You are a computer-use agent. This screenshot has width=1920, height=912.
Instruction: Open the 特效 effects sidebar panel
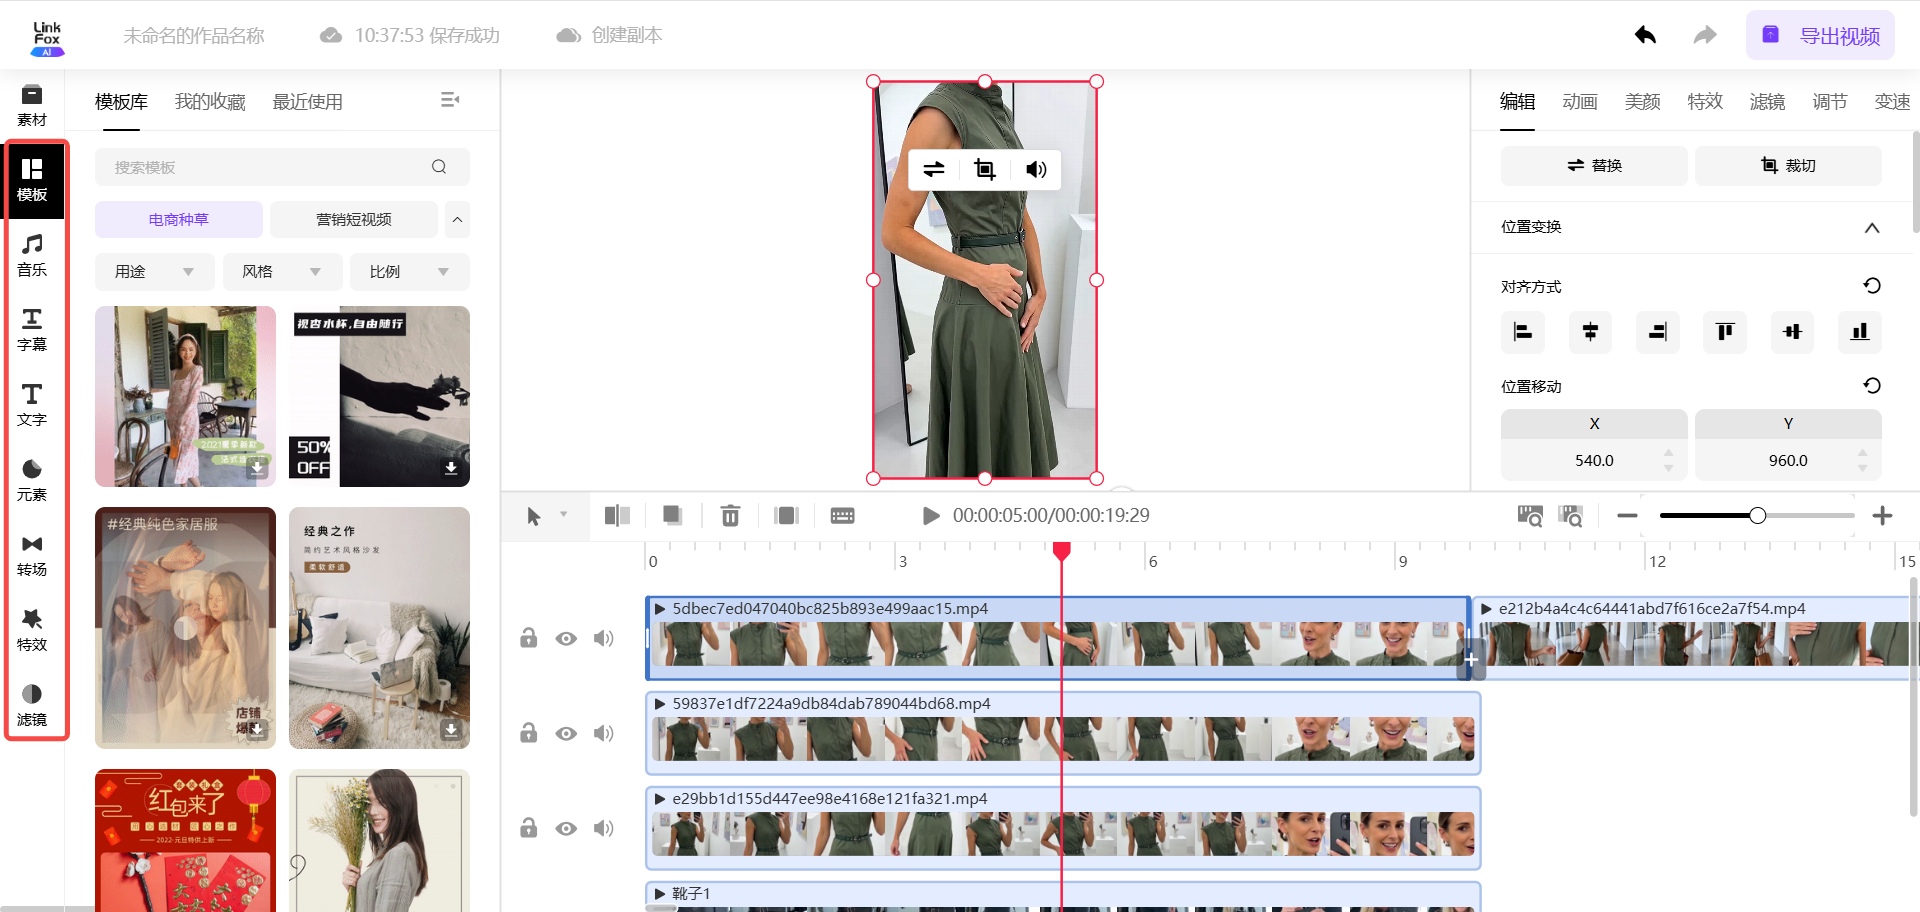coord(32,630)
